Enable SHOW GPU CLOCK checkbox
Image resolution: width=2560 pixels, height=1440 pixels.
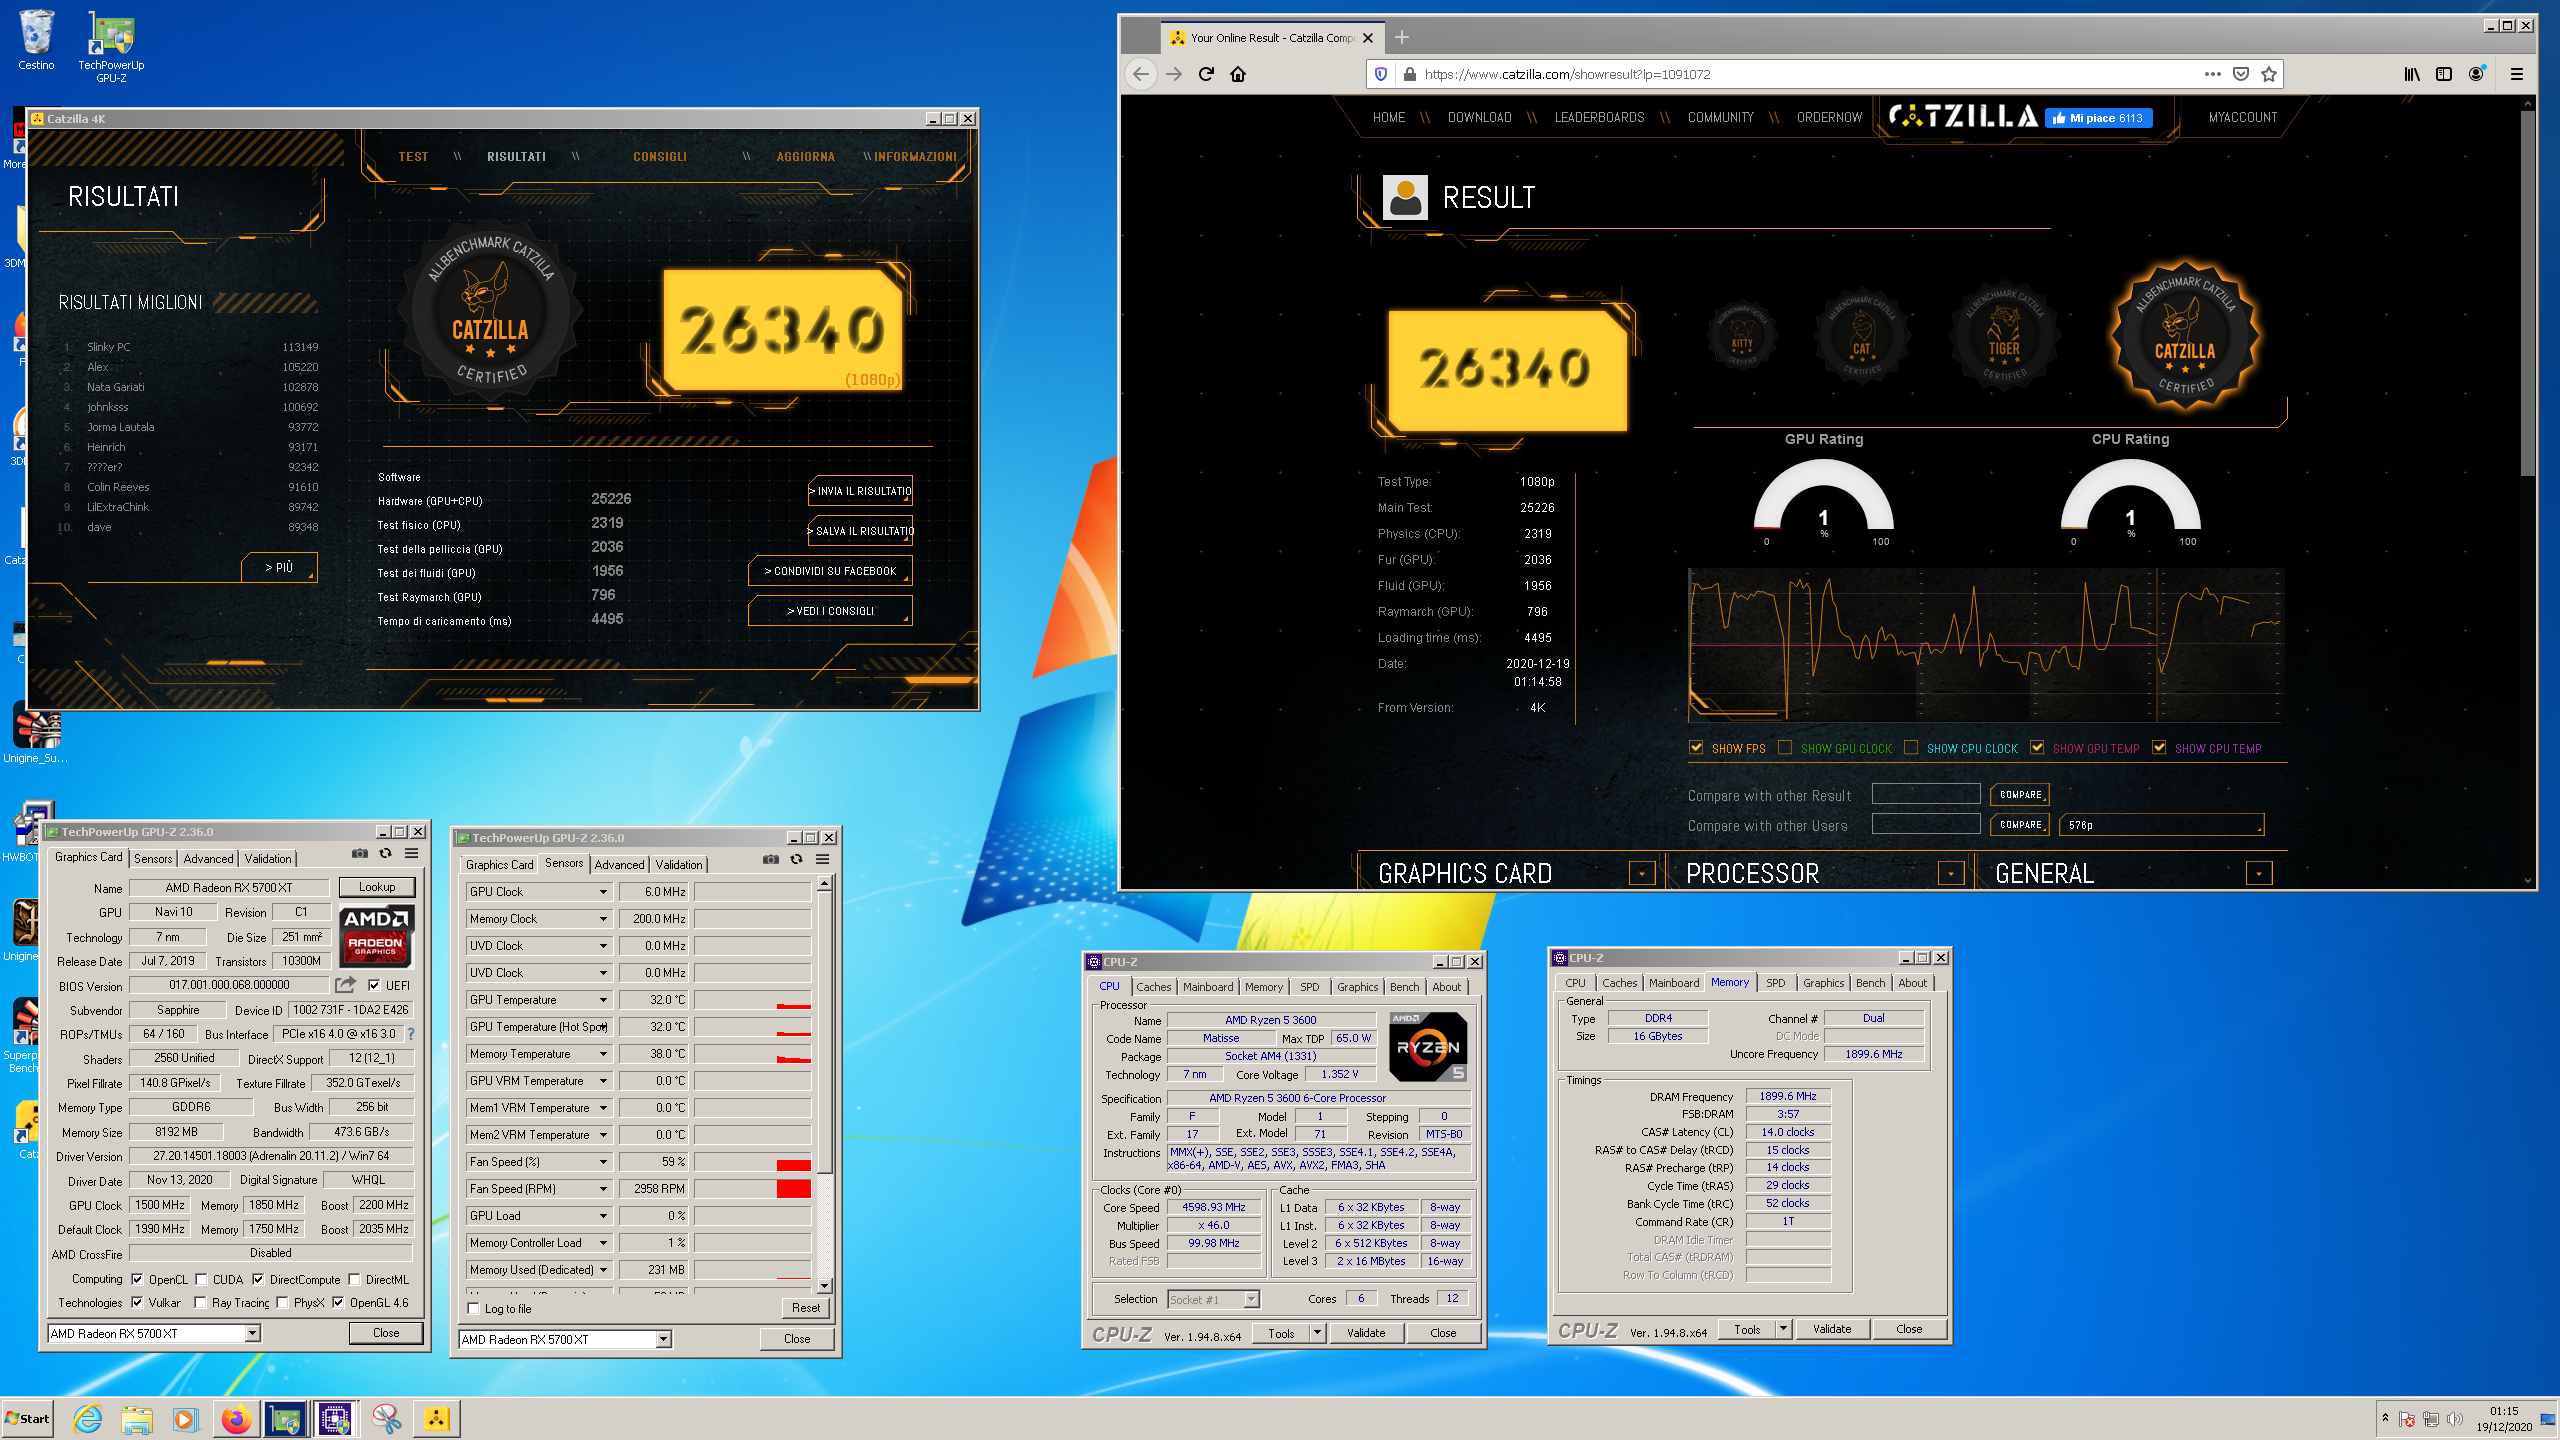point(1785,747)
